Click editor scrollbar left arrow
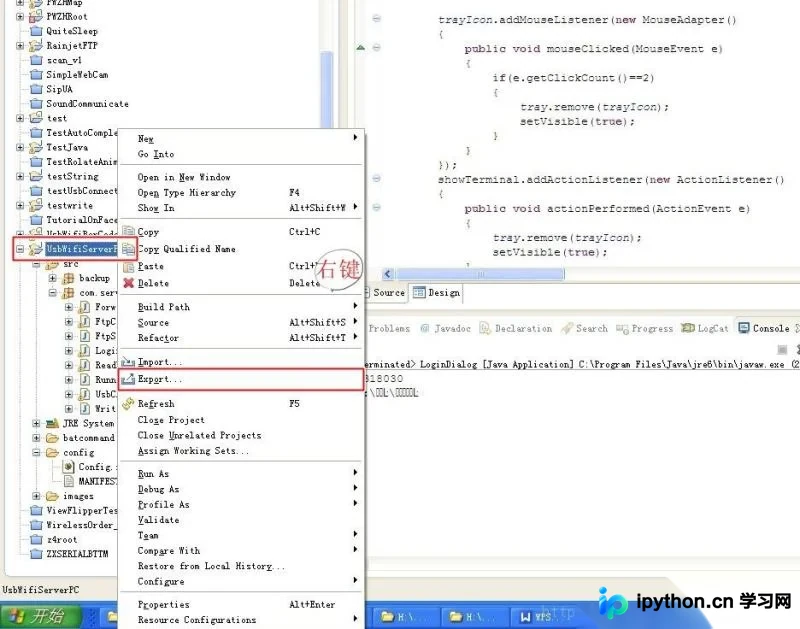The height and width of the screenshot is (629, 800). [388, 274]
